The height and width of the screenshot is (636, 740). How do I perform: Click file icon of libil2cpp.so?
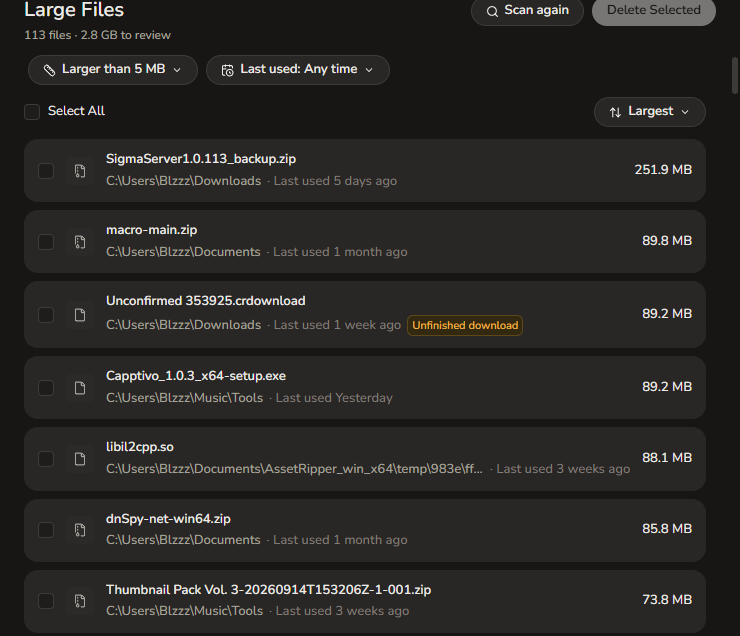pyautogui.click(x=80, y=459)
